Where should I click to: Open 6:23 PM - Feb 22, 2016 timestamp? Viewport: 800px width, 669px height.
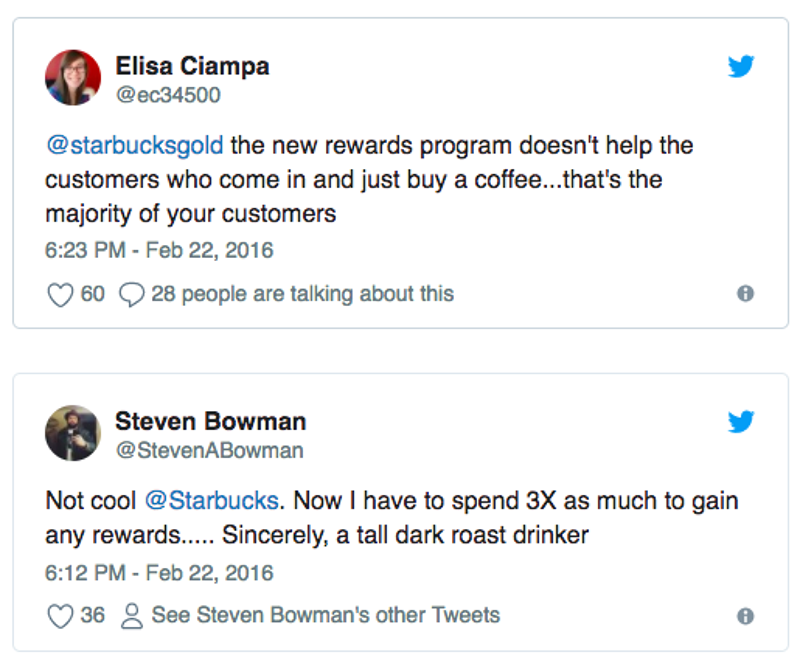coord(159,250)
